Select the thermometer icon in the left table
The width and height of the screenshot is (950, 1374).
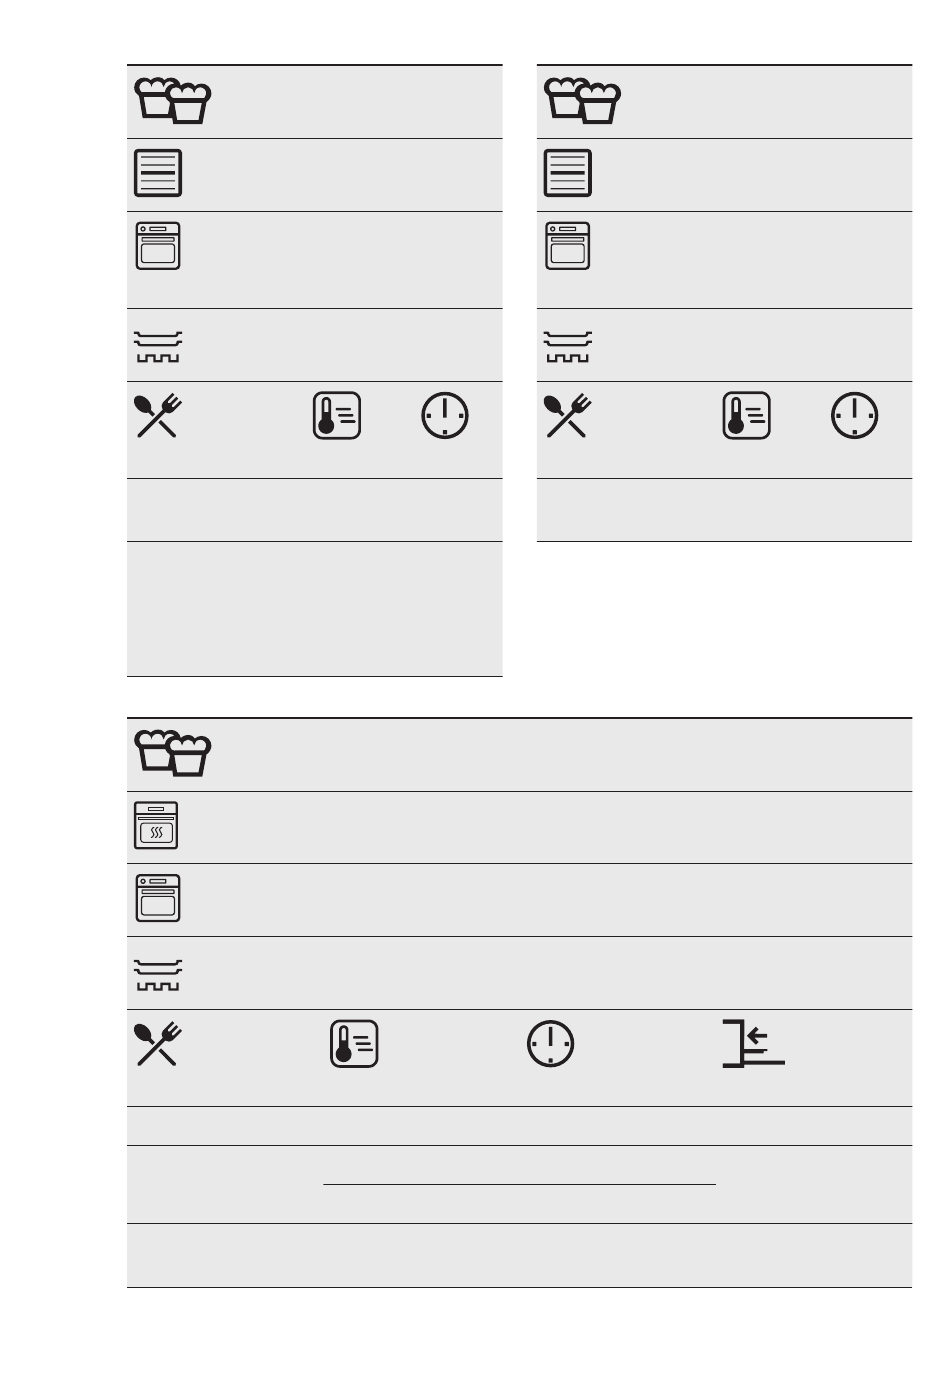[337, 416]
